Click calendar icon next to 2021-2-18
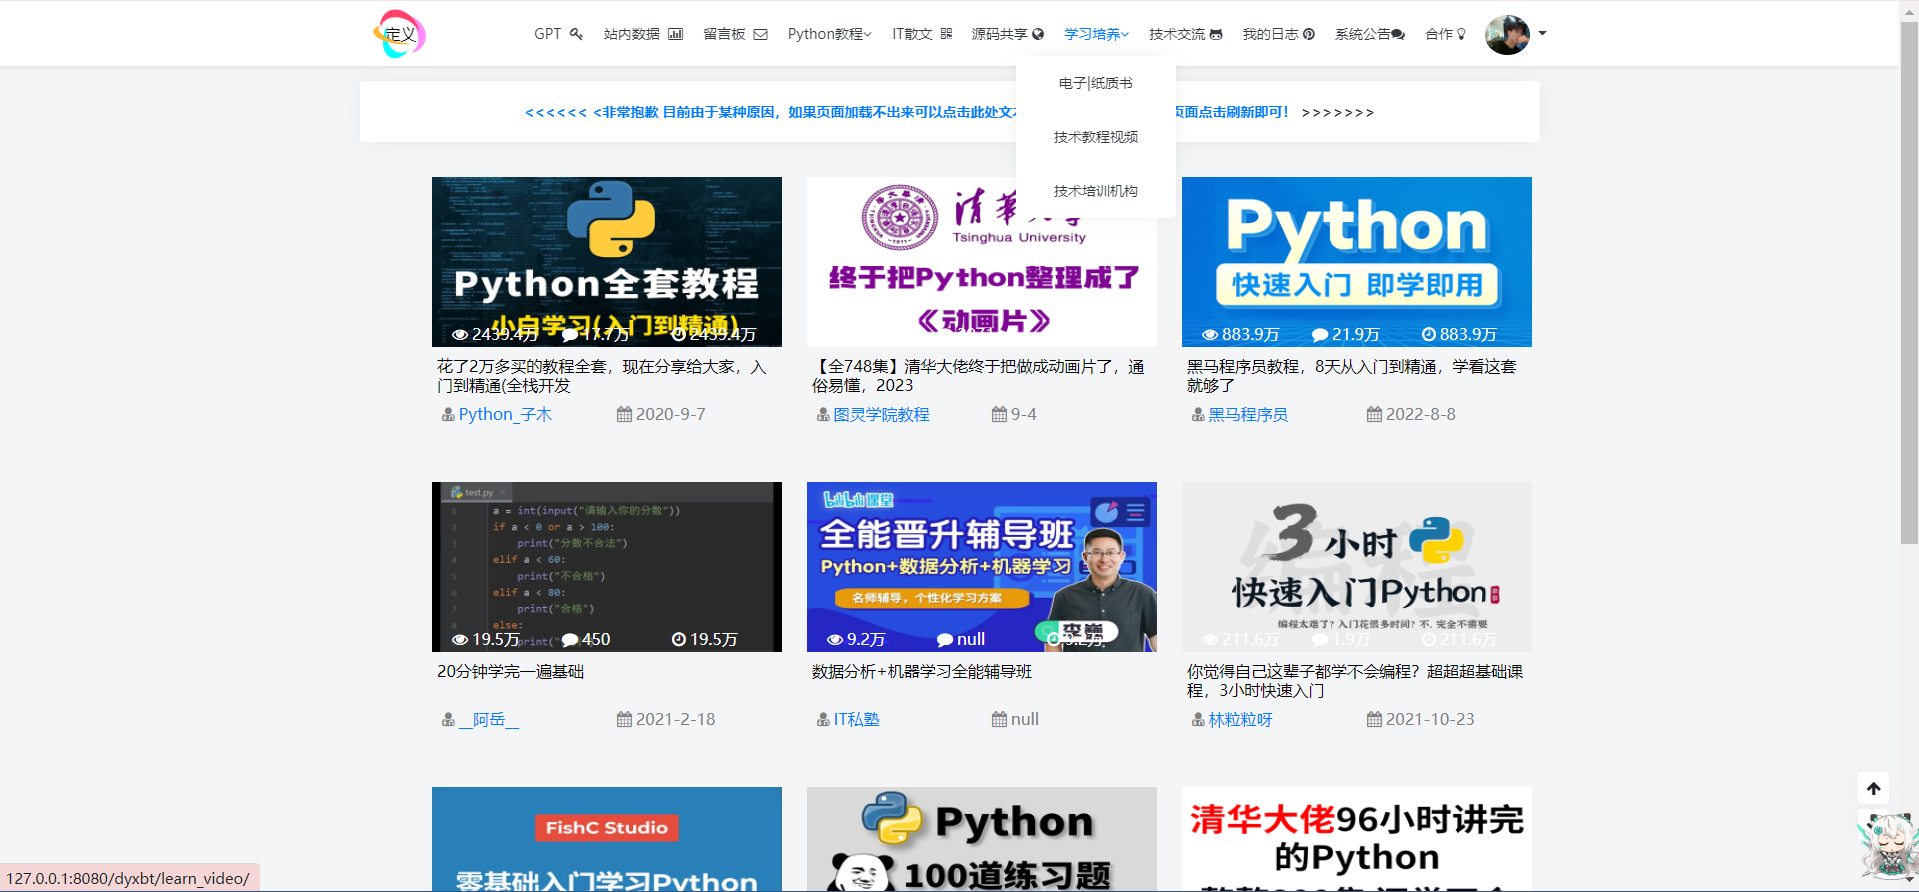The image size is (1919, 892). point(624,719)
